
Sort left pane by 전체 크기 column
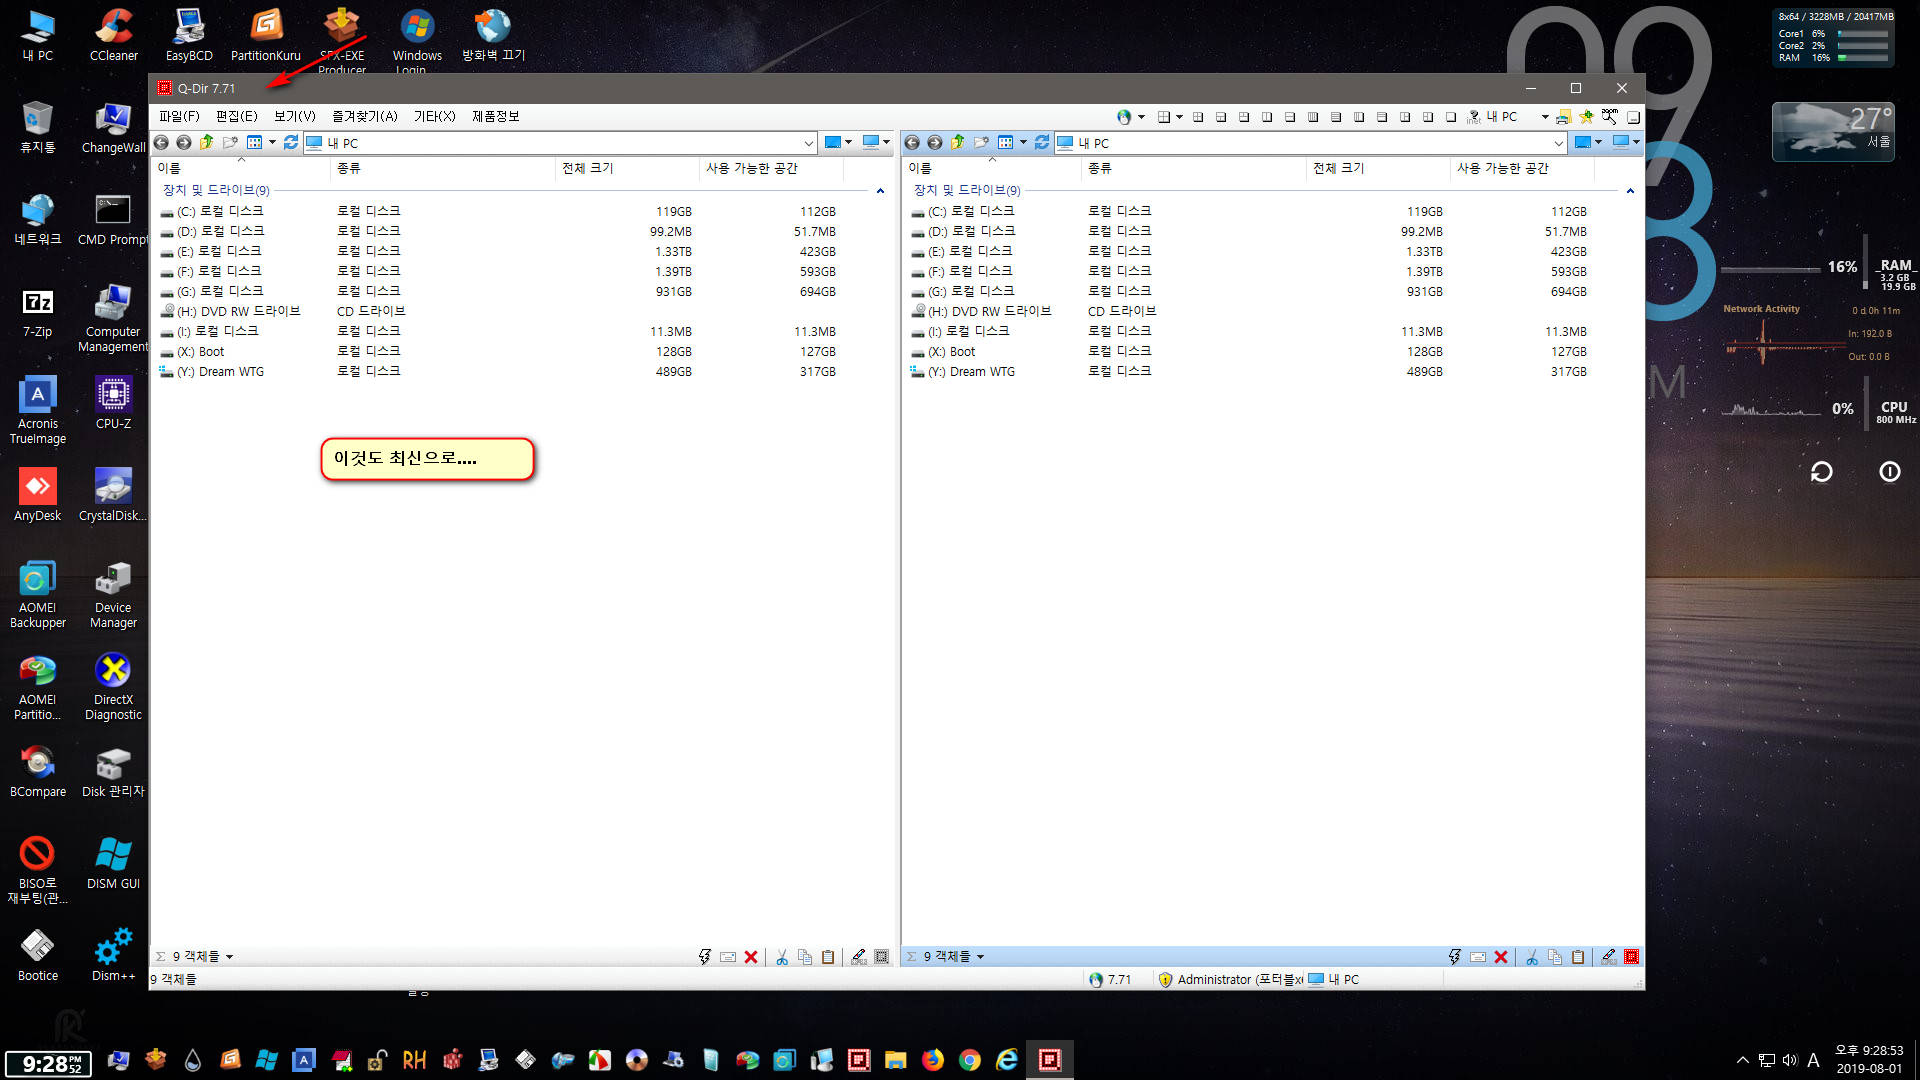(x=627, y=168)
